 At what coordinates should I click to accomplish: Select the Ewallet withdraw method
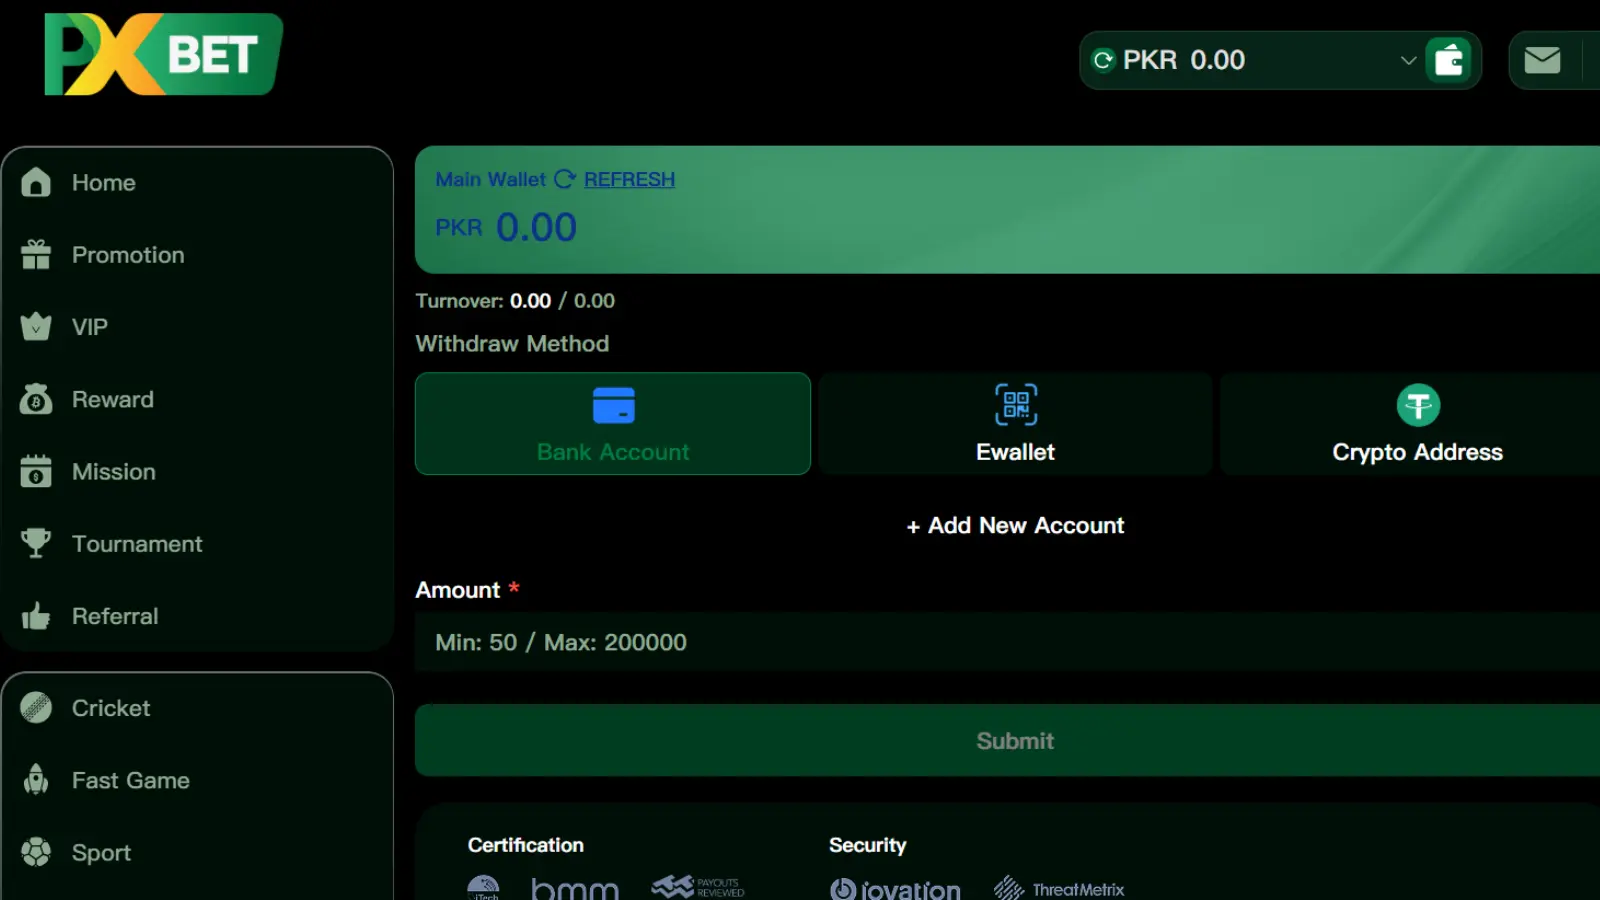coord(1015,424)
